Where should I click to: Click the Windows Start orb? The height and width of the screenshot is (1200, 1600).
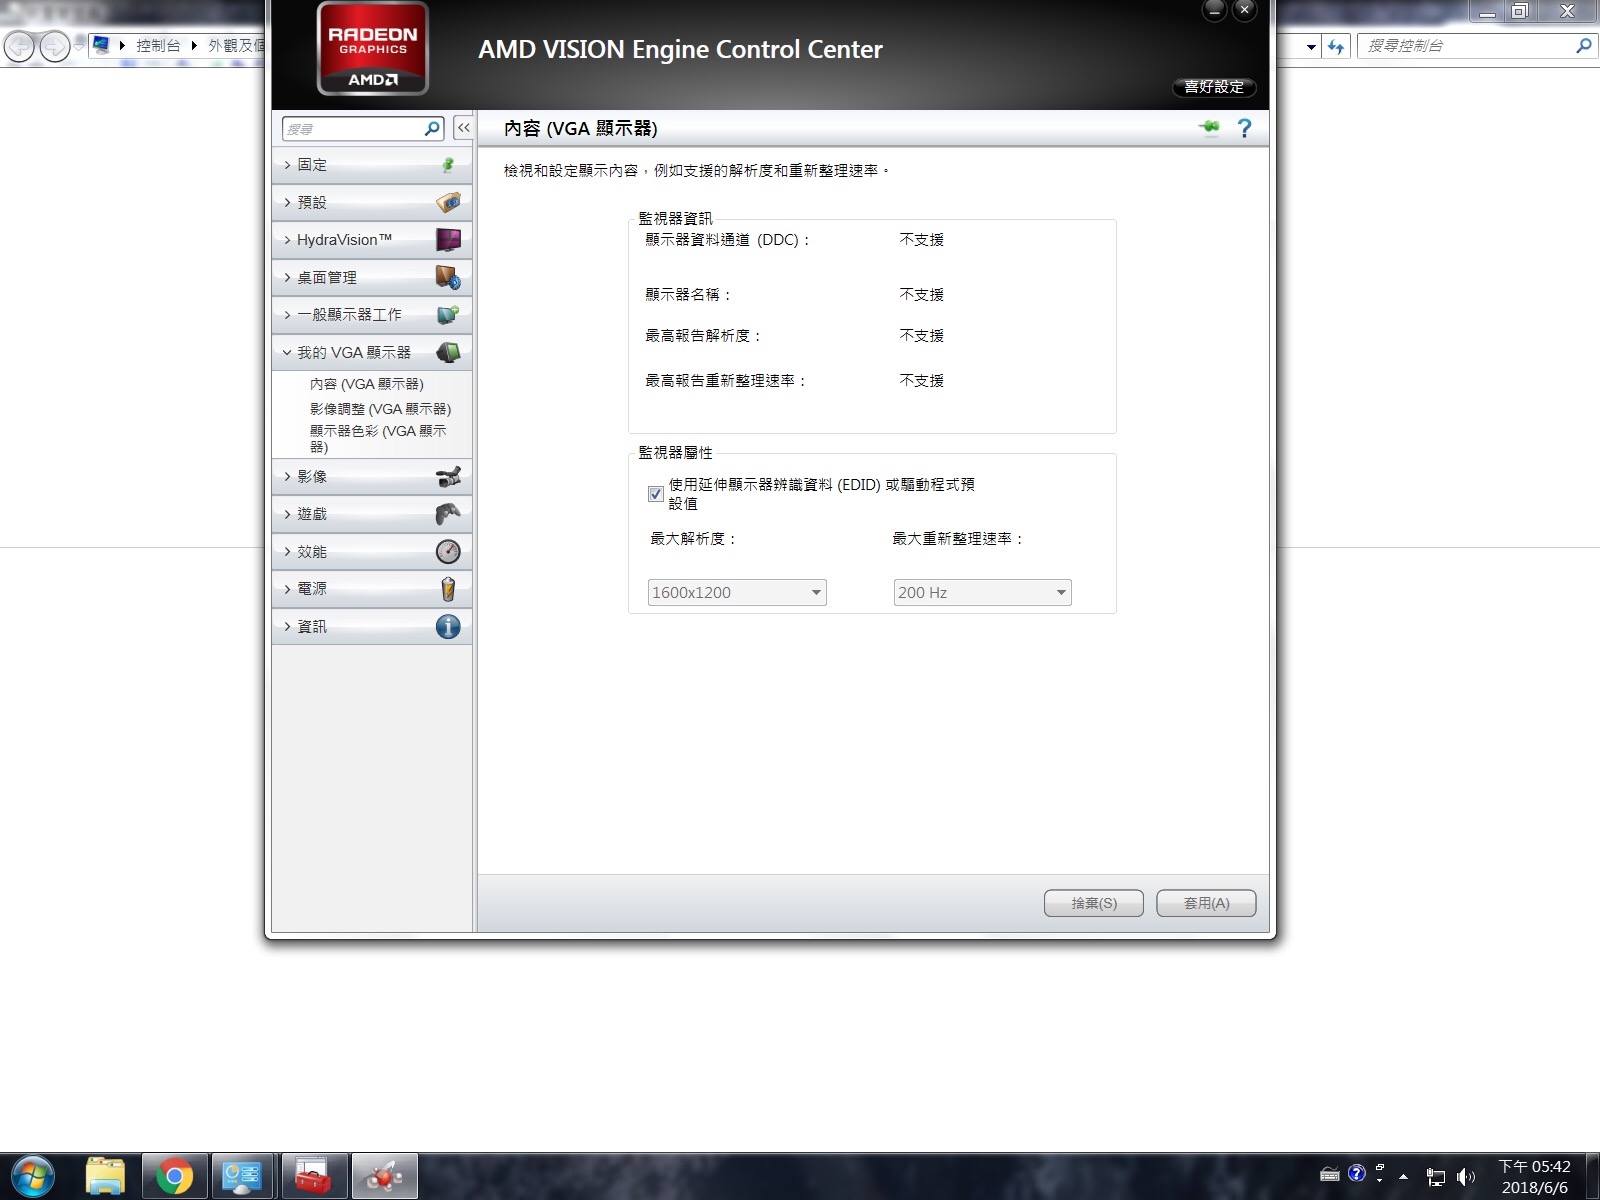(x=32, y=1176)
